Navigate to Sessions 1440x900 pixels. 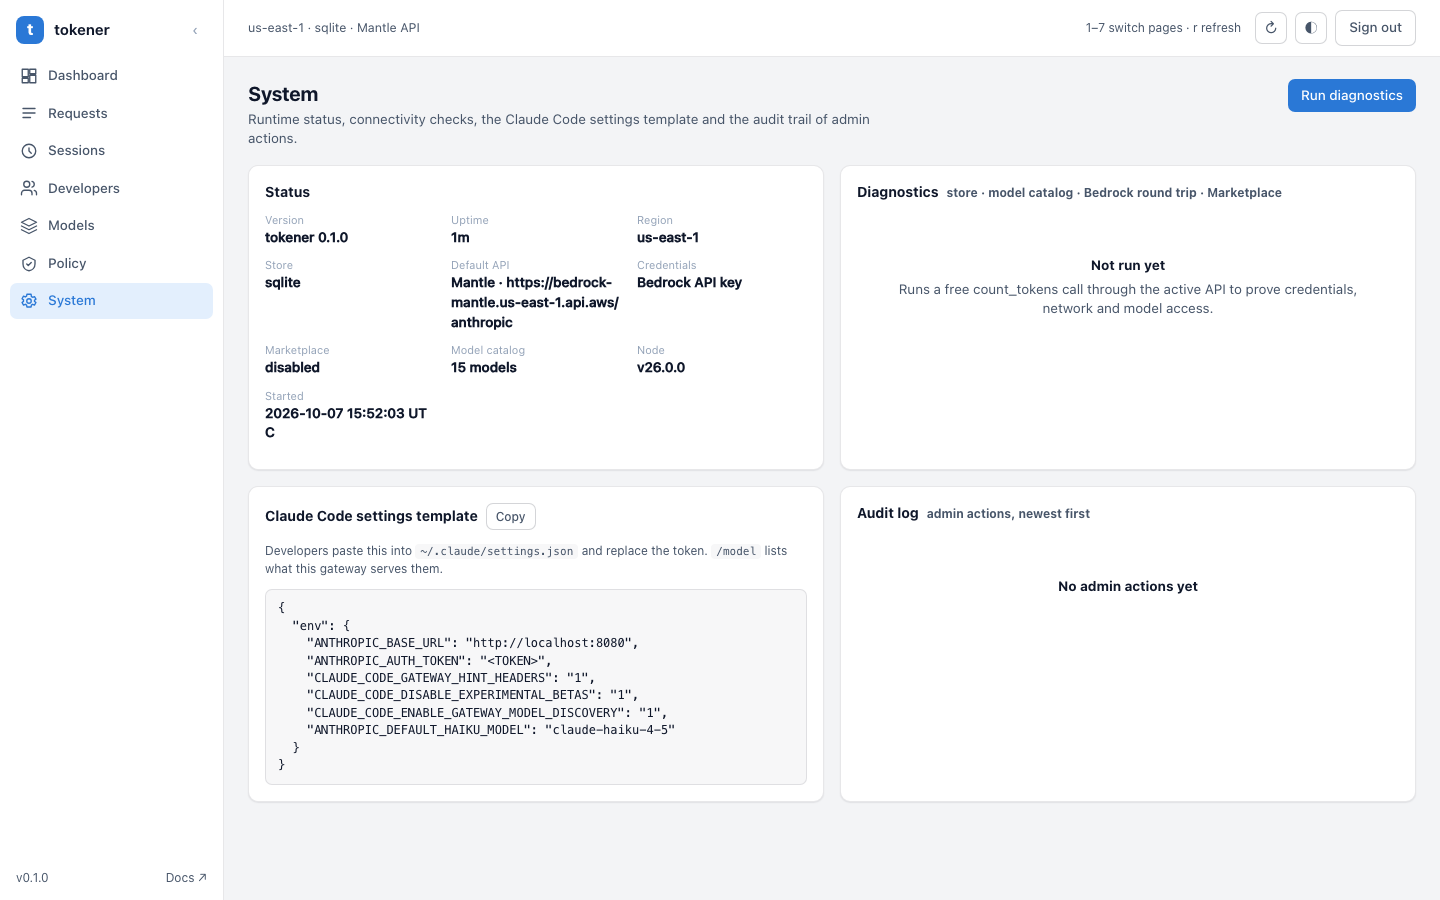(x=111, y=151)
